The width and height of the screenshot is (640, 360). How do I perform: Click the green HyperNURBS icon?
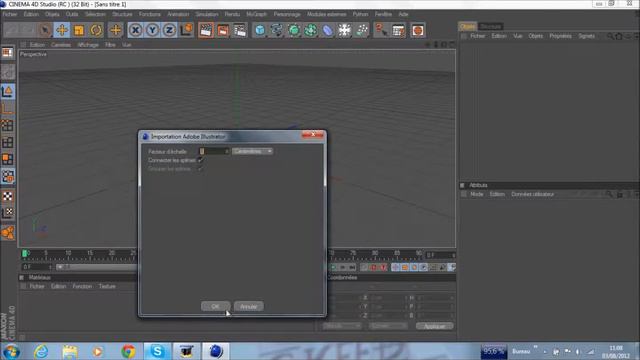pos(294,30)
